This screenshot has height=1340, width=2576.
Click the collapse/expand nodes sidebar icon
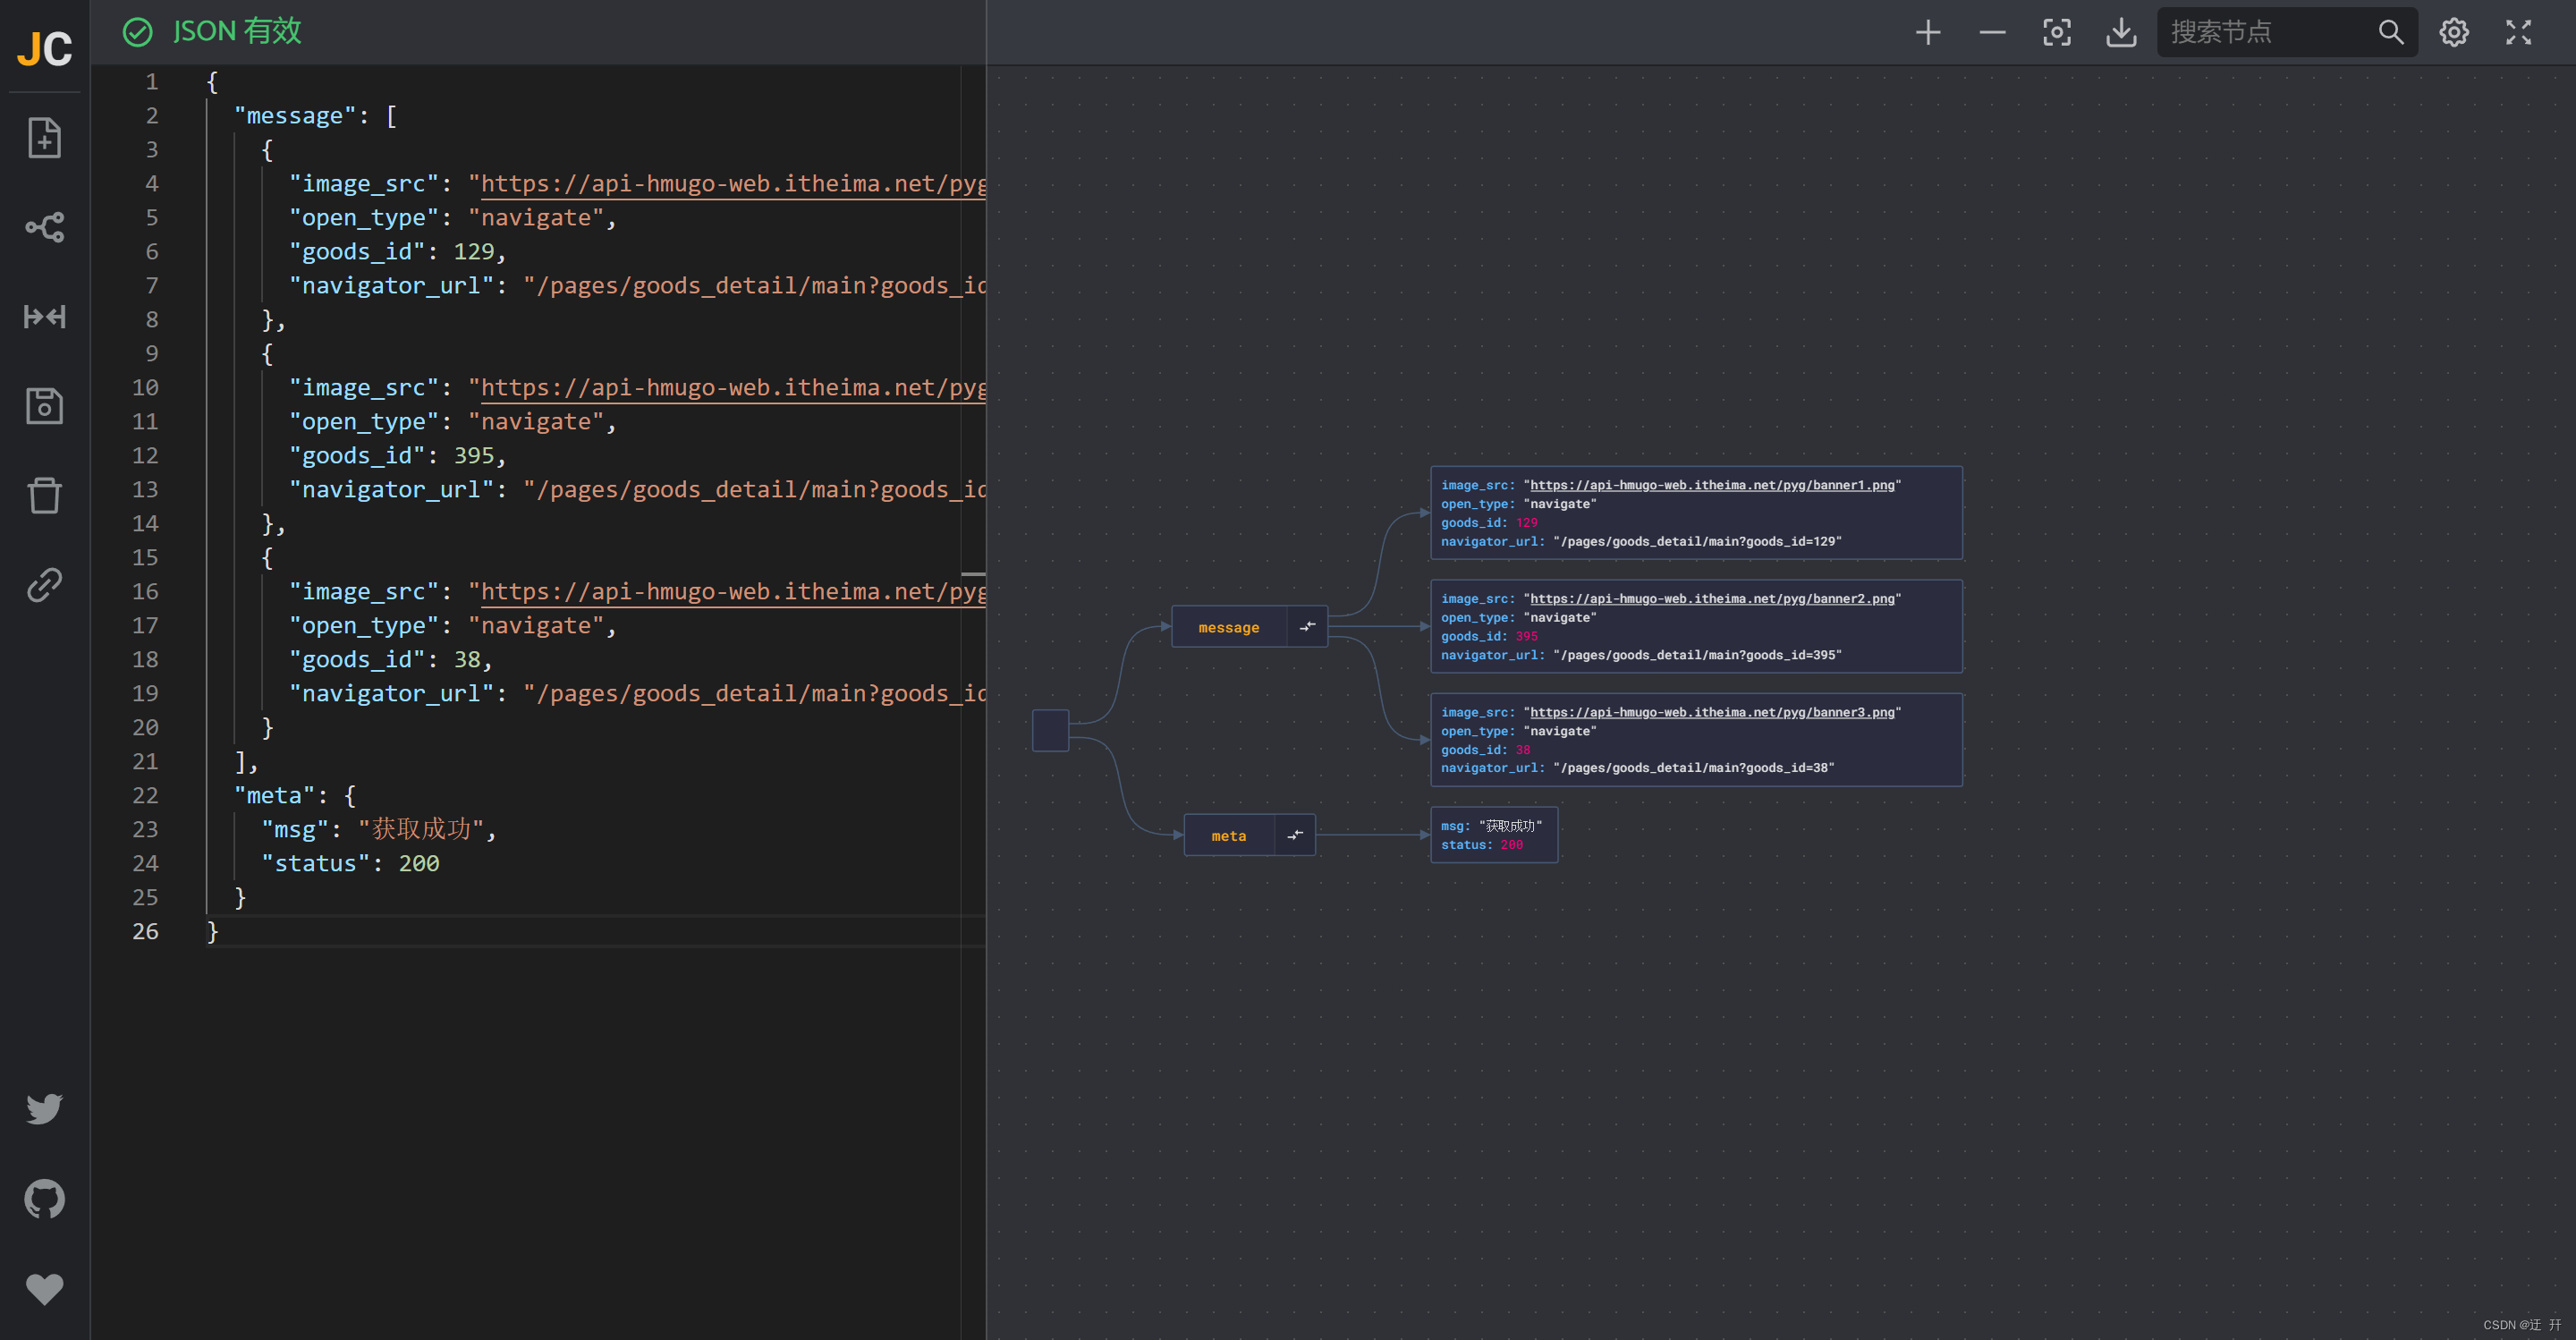44,317
